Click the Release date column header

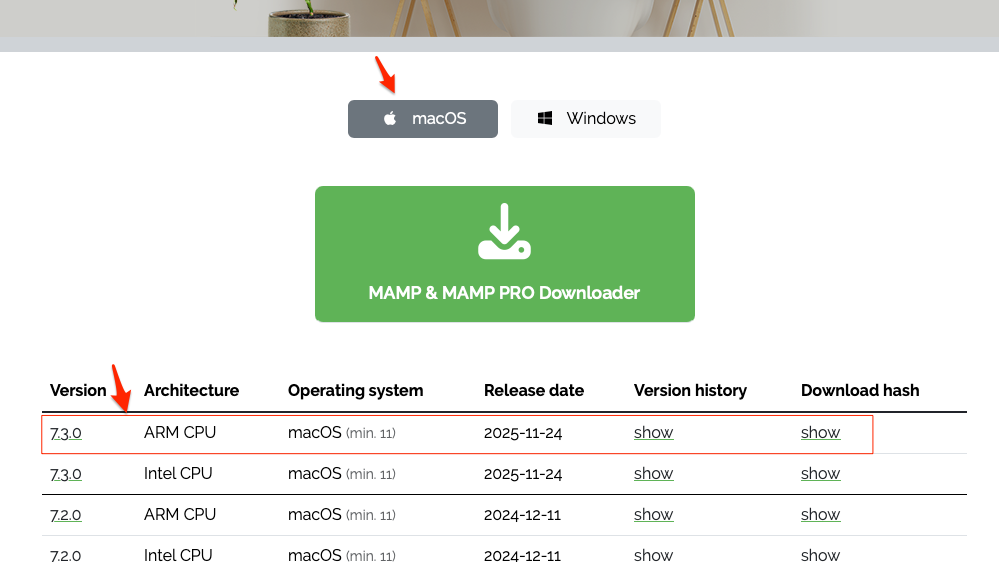[x=533, y=391]
